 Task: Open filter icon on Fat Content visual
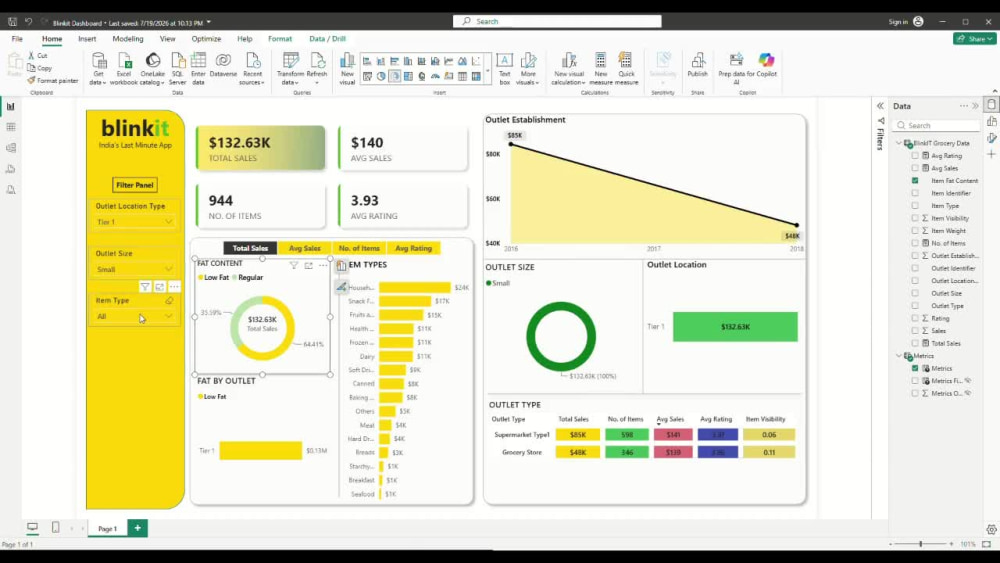coord(293,265)
